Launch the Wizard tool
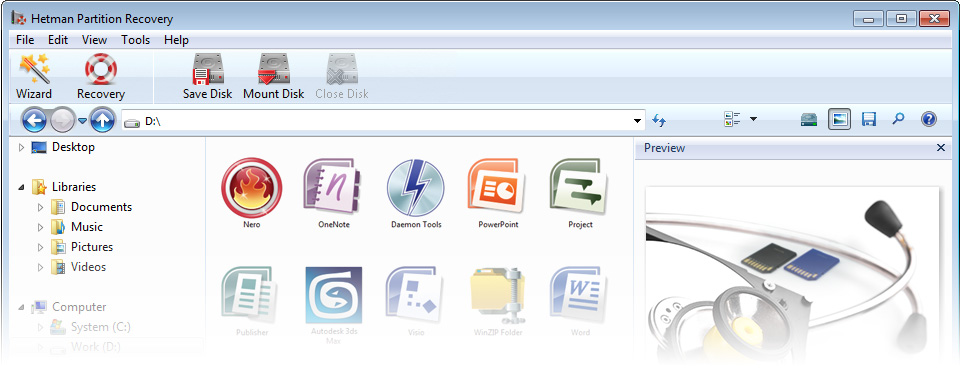 (x=34, y=77)
